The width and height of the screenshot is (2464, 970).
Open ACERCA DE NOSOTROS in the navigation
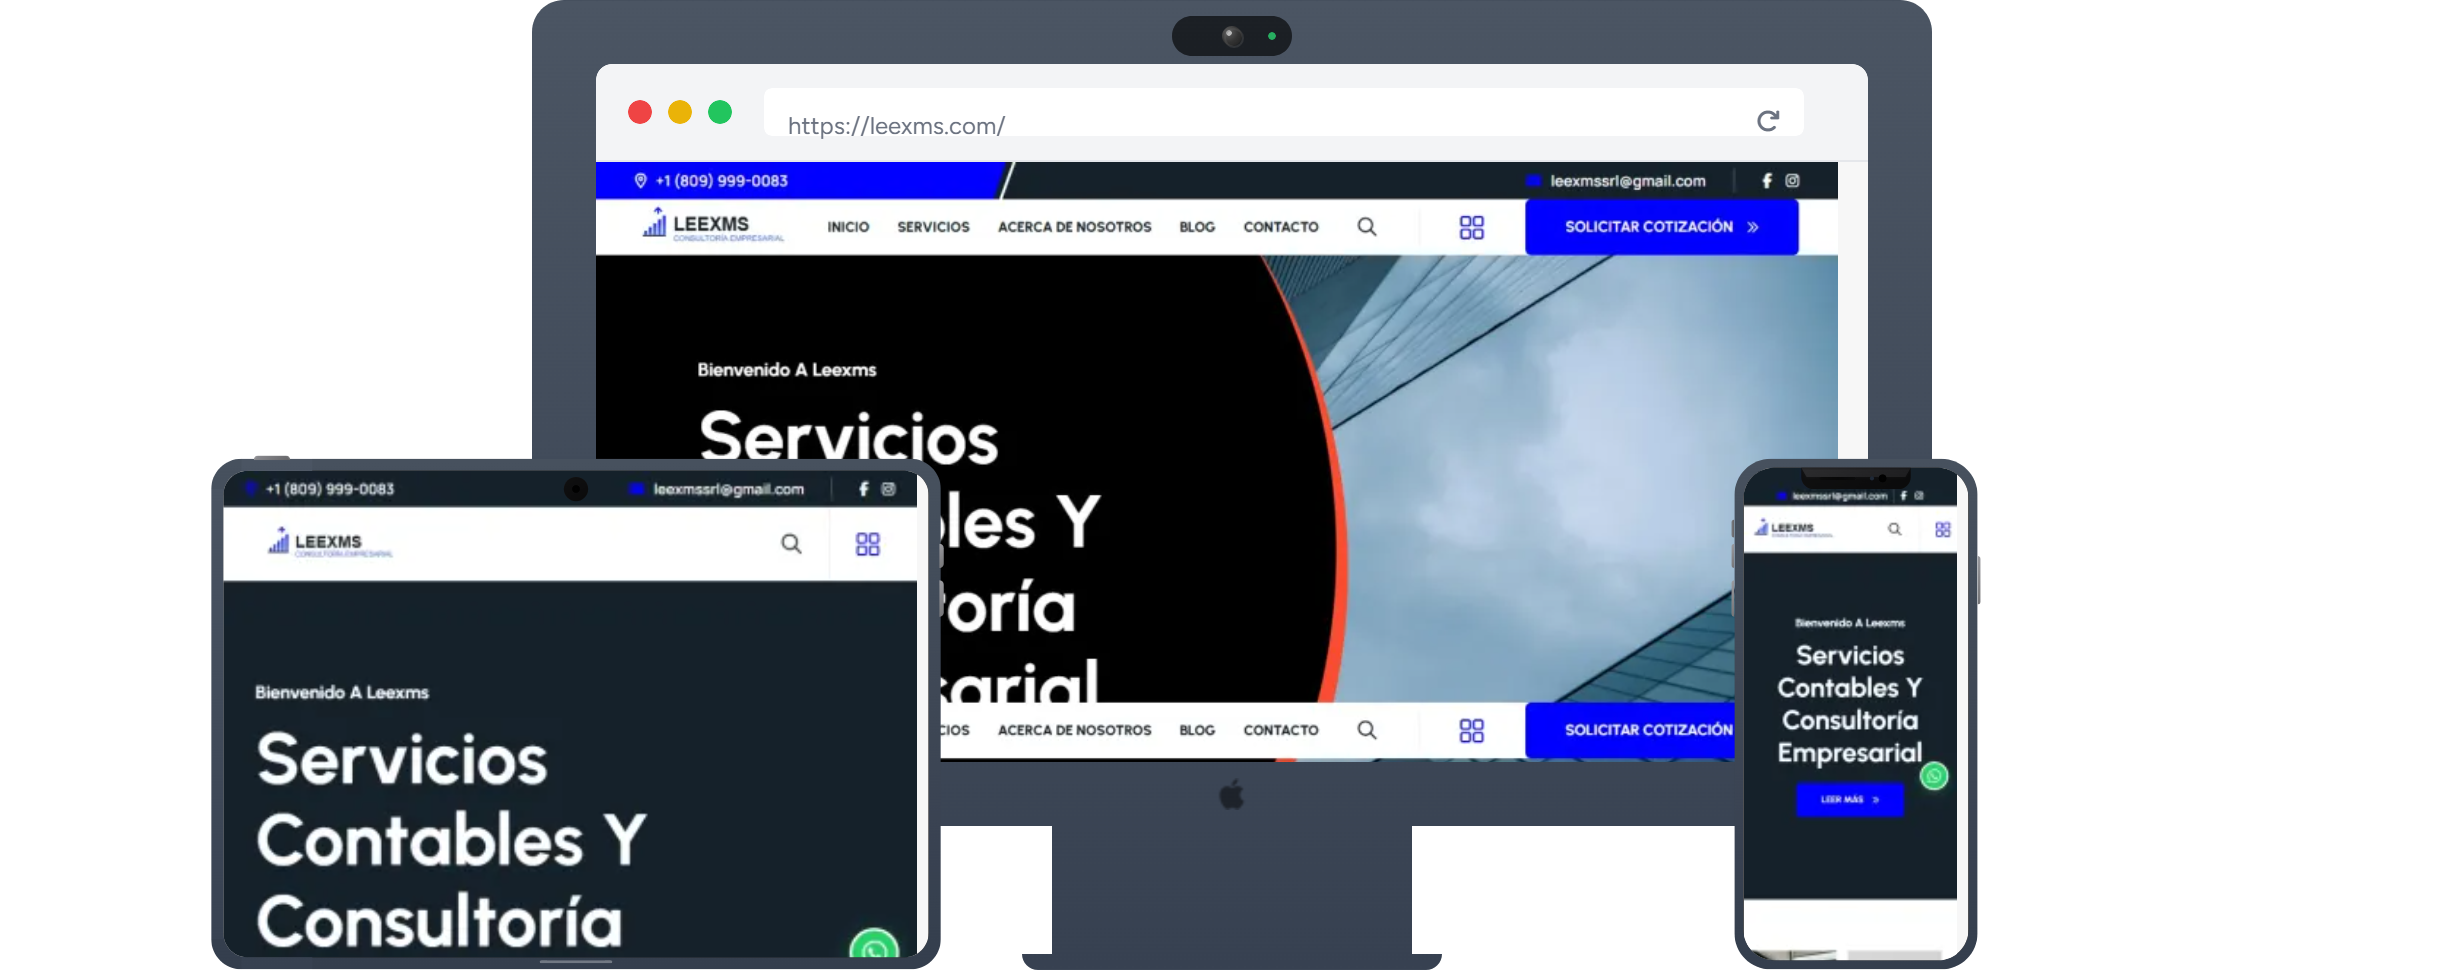click(1074, 227)
